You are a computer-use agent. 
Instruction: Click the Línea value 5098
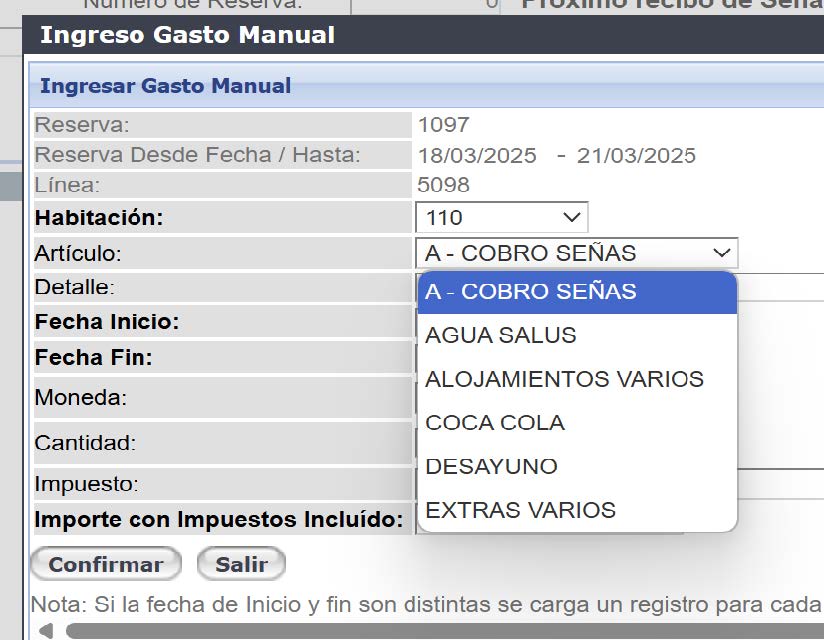(443, 185)
